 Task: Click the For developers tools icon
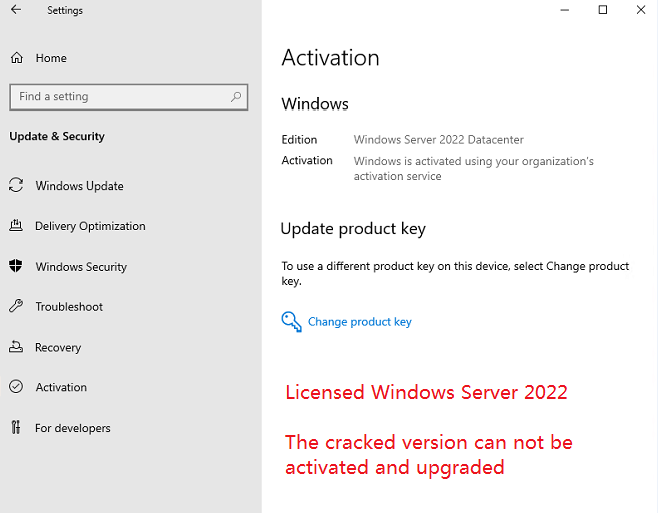coord(16,427)
